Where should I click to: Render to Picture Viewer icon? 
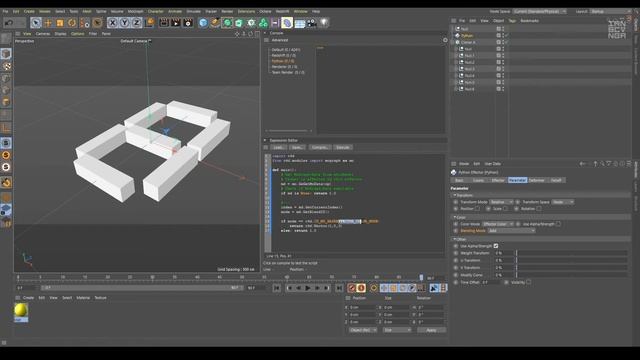[x=176, y=23]
